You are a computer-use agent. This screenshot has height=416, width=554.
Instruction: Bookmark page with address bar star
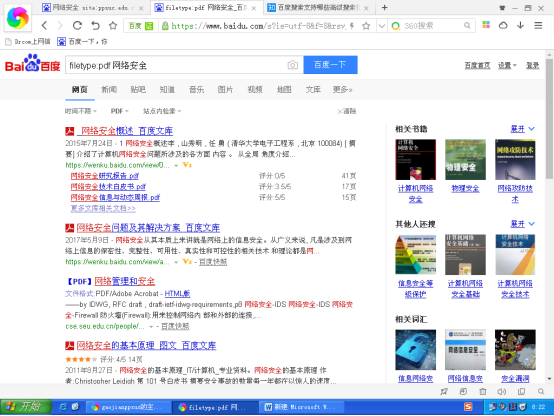(366, 26)
